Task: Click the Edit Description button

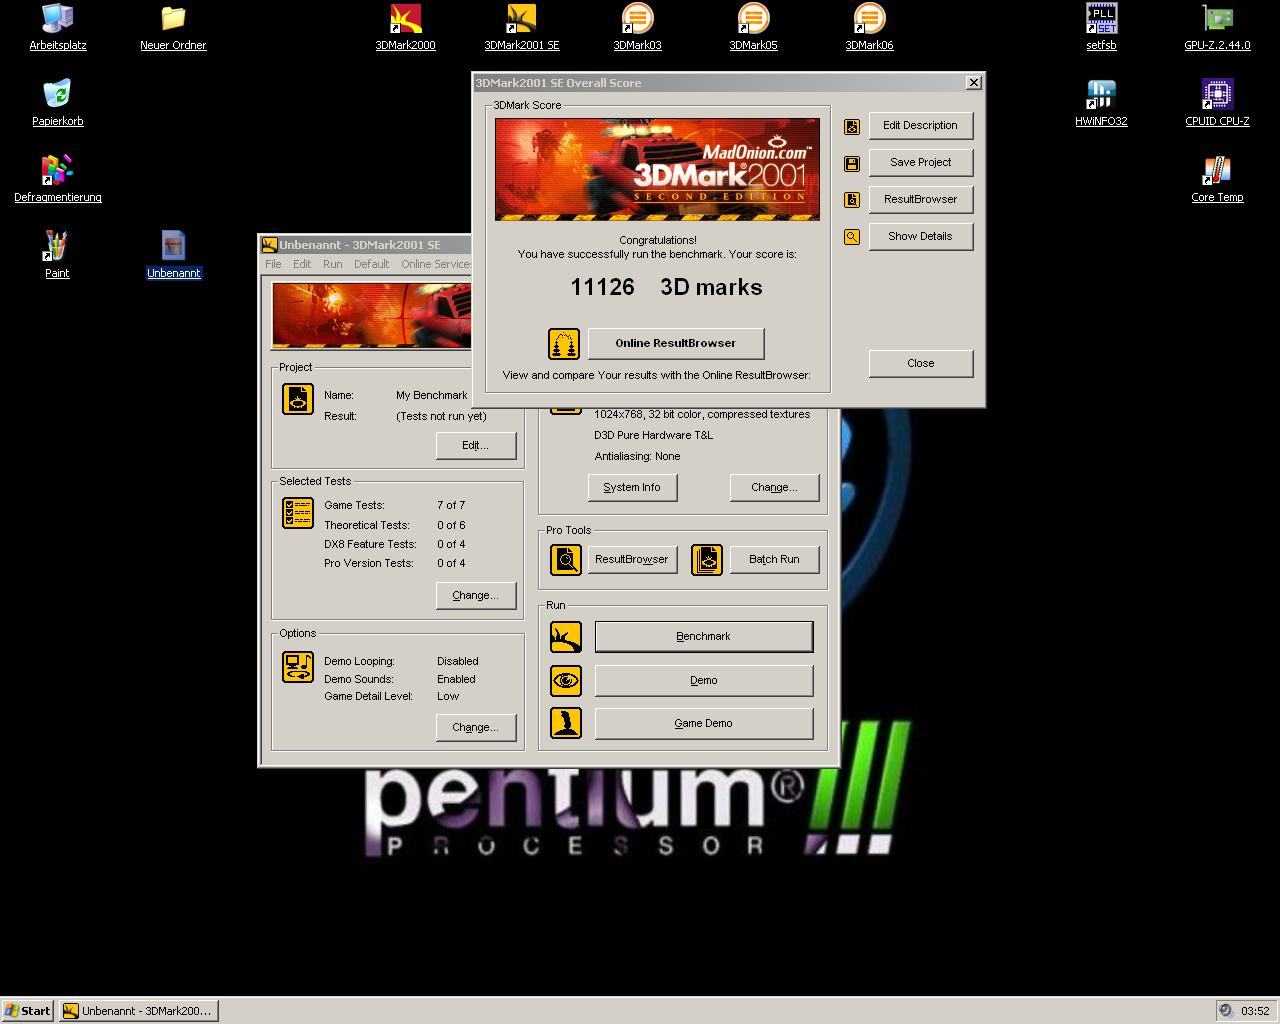Action: click(x=920, y=126)
